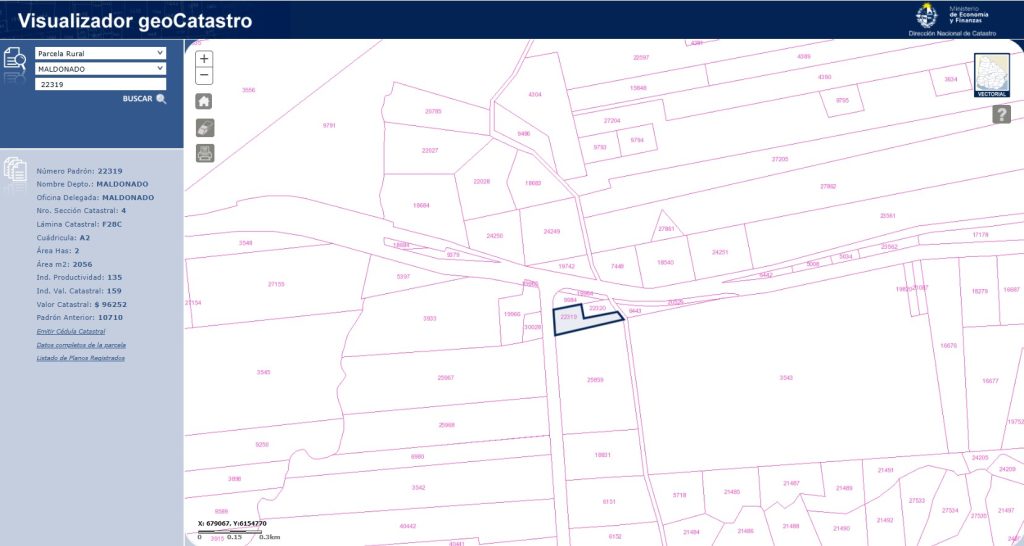Select parcel 3543 on the map
The image size is (1024, 546).
pyautogui.click(x=786, y=378)
